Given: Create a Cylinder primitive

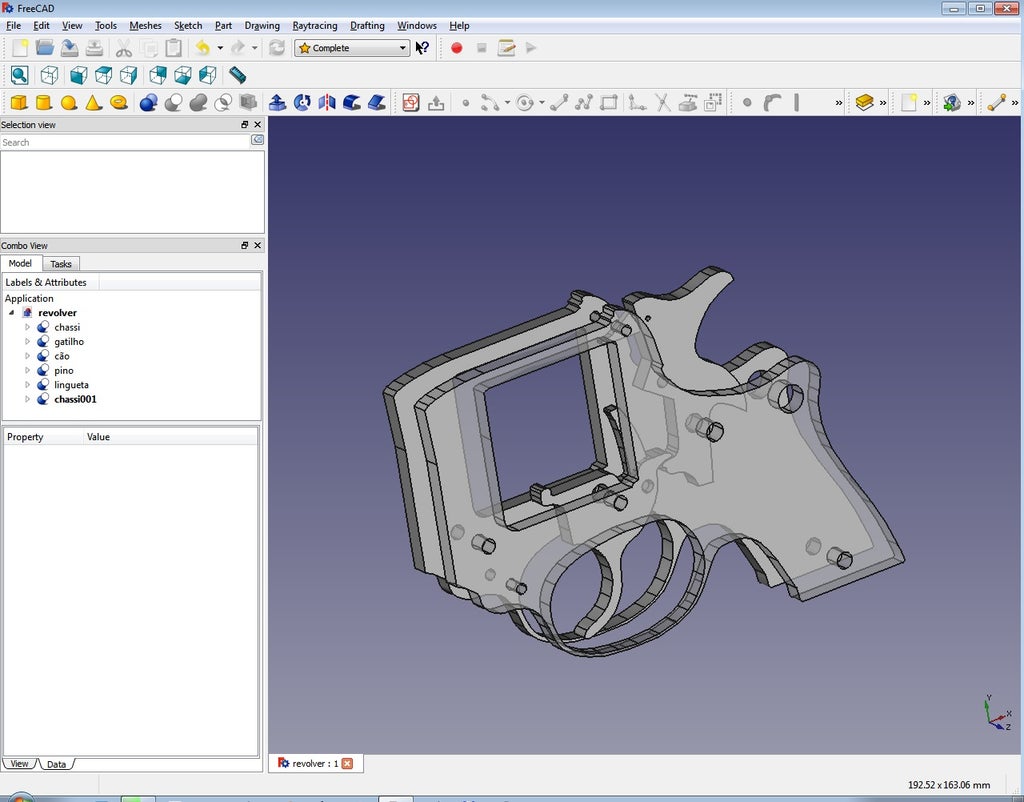Looking at the screenshot, I should click(44, 102).
